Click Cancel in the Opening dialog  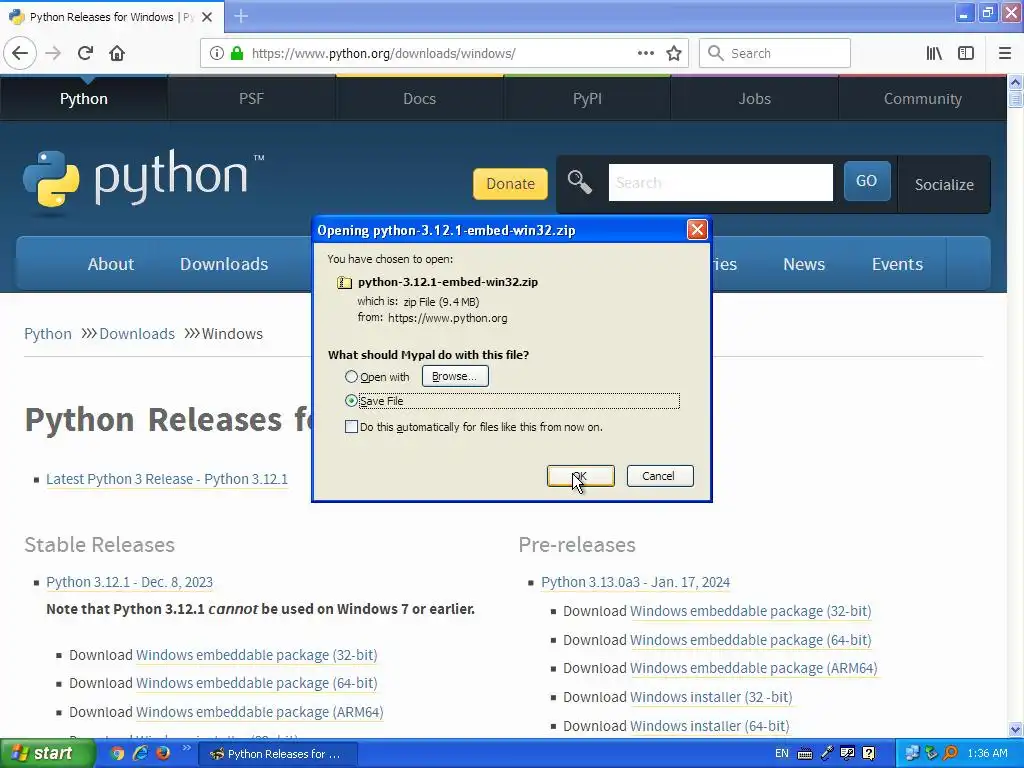660,476
